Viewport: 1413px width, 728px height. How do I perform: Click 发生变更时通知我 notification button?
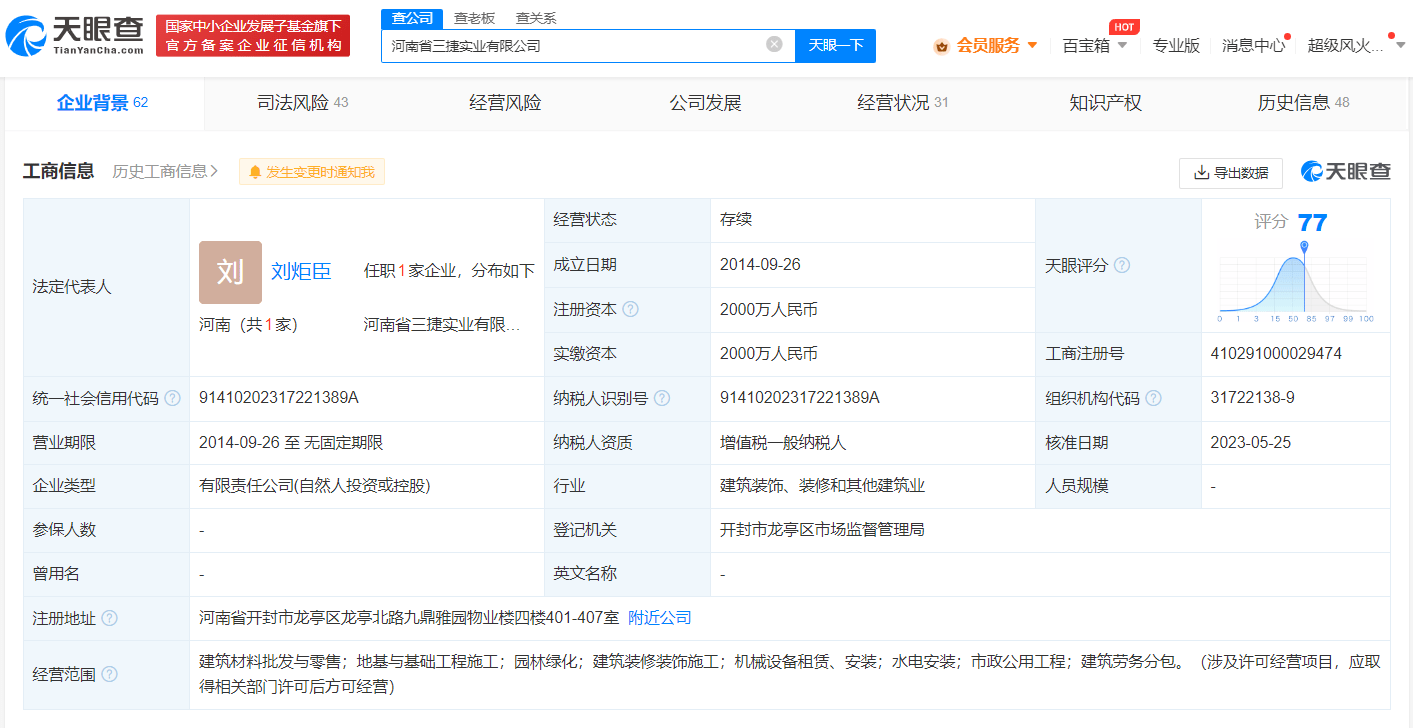pyautogui.click(x=312, y=172)
